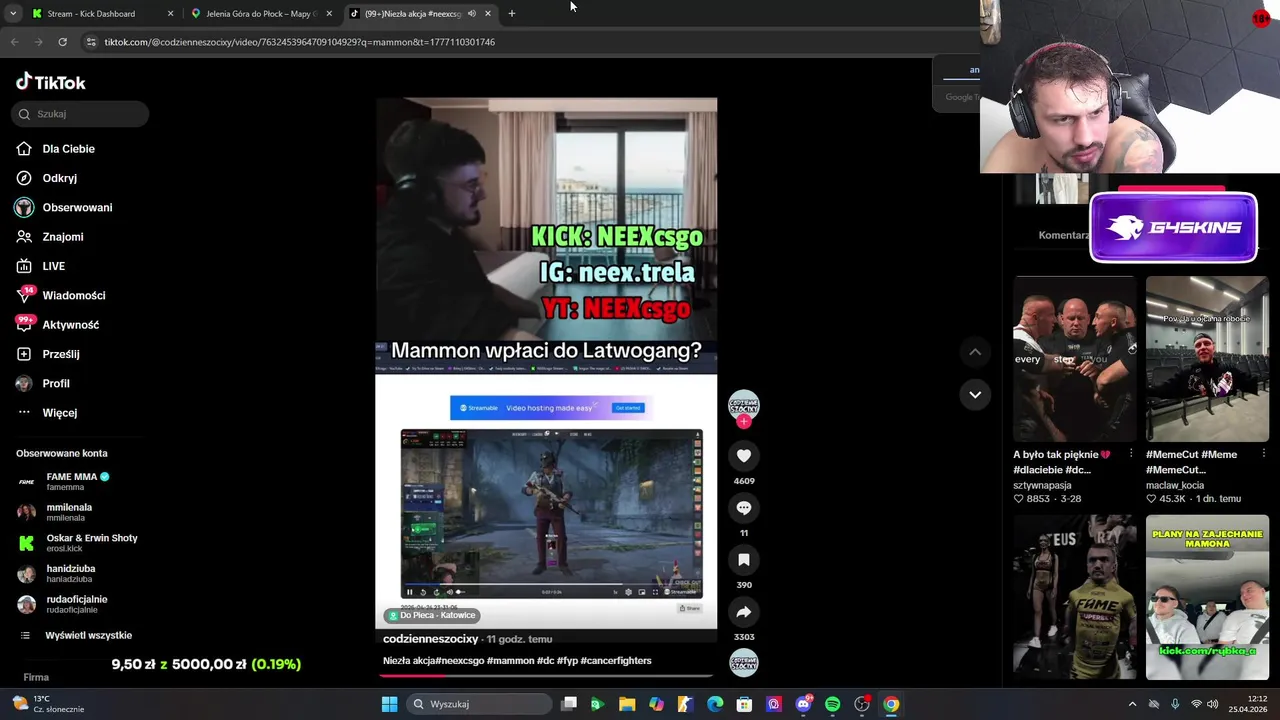Open Task View on taskbar

[x=569, y=704]
